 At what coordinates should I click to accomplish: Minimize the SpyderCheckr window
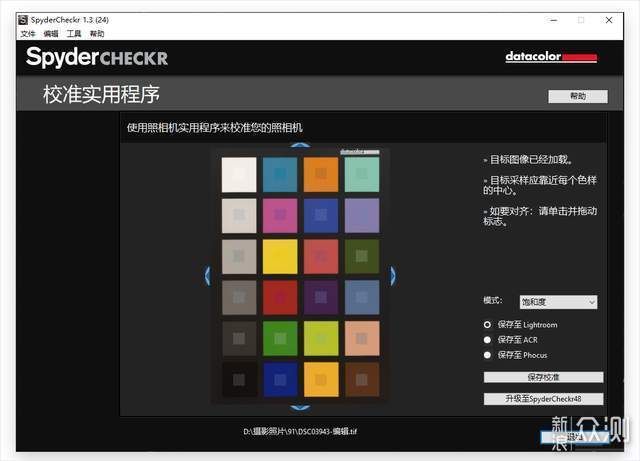coord(553,20)
